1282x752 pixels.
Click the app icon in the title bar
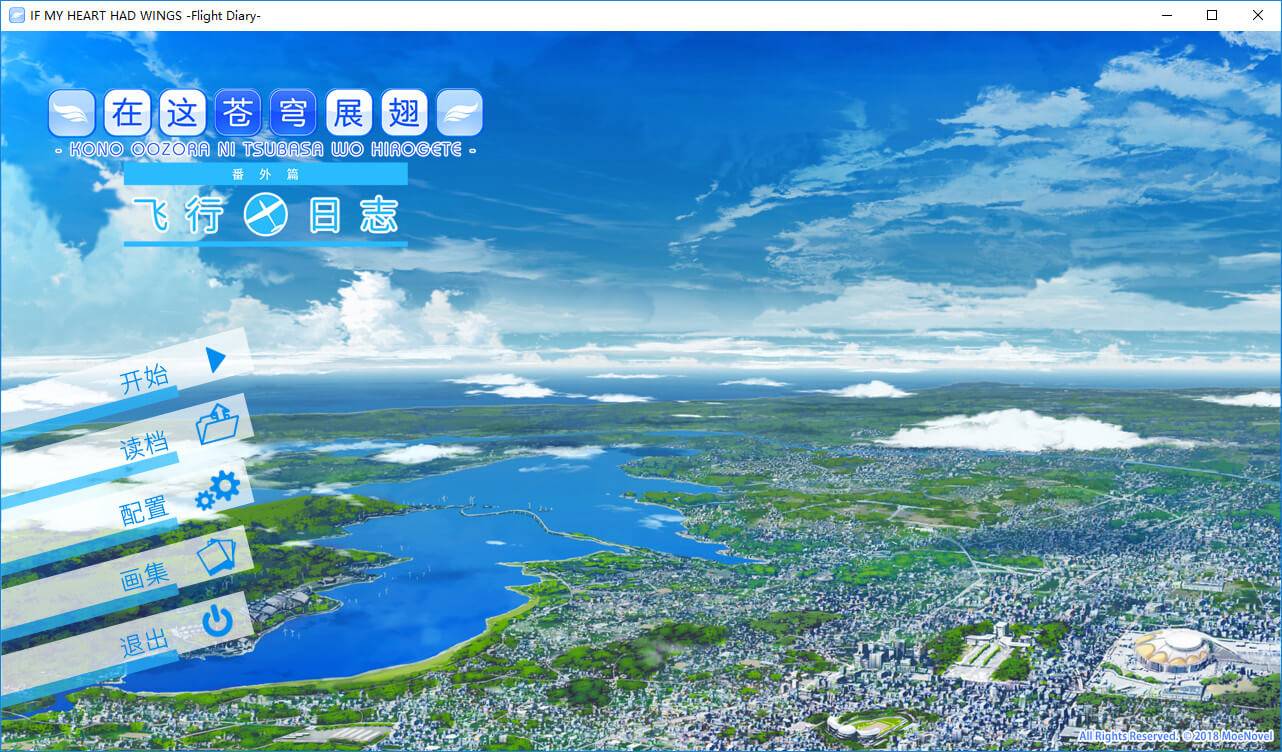(16, 15)
